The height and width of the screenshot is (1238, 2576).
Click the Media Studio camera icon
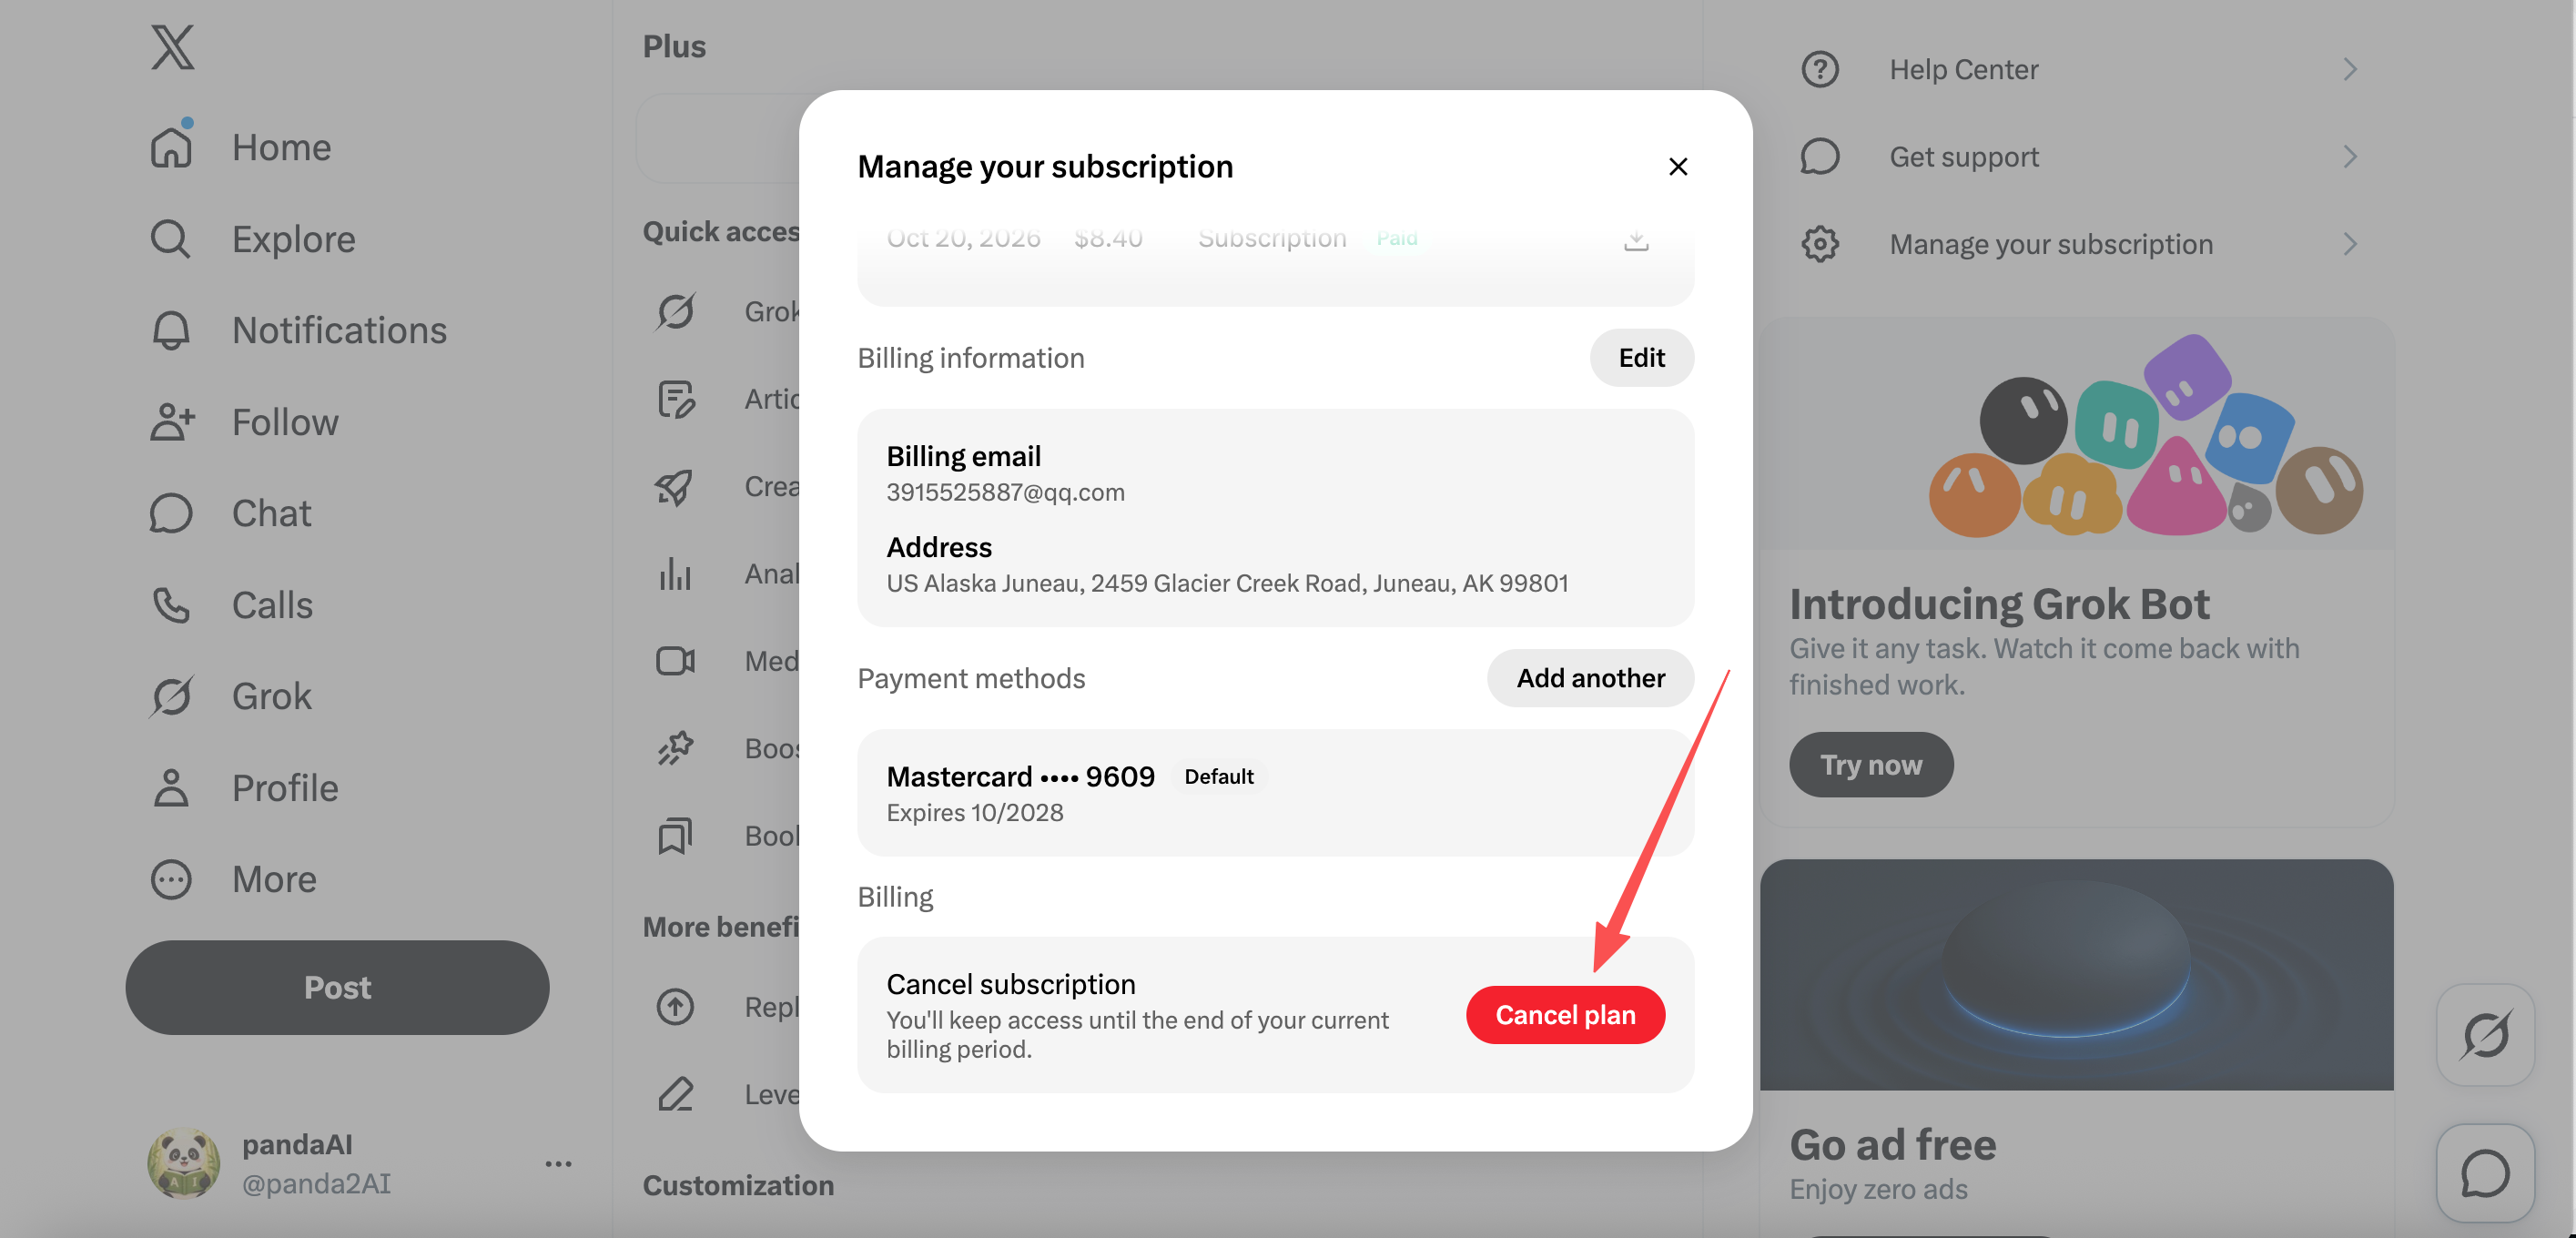(675, 661)
